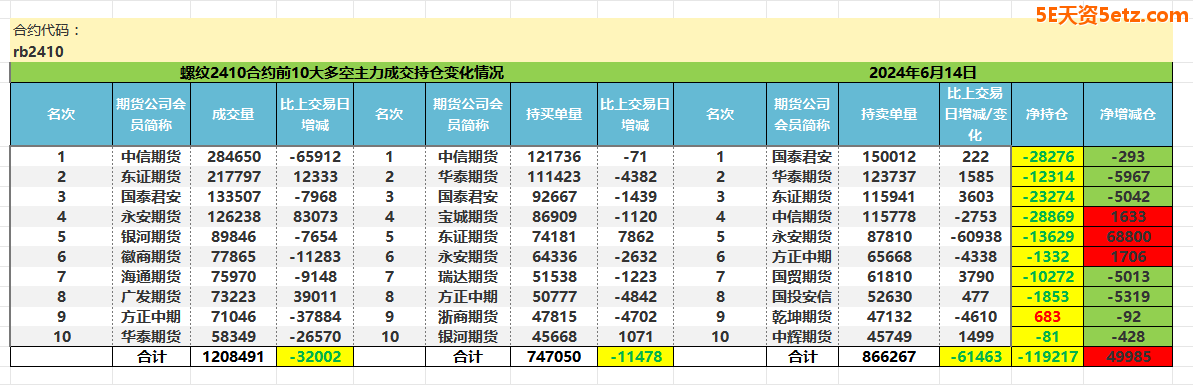Select volume value 58349
Viewport: 1193px width, 385px height.
pyautogui.click(x=233, y=336)
